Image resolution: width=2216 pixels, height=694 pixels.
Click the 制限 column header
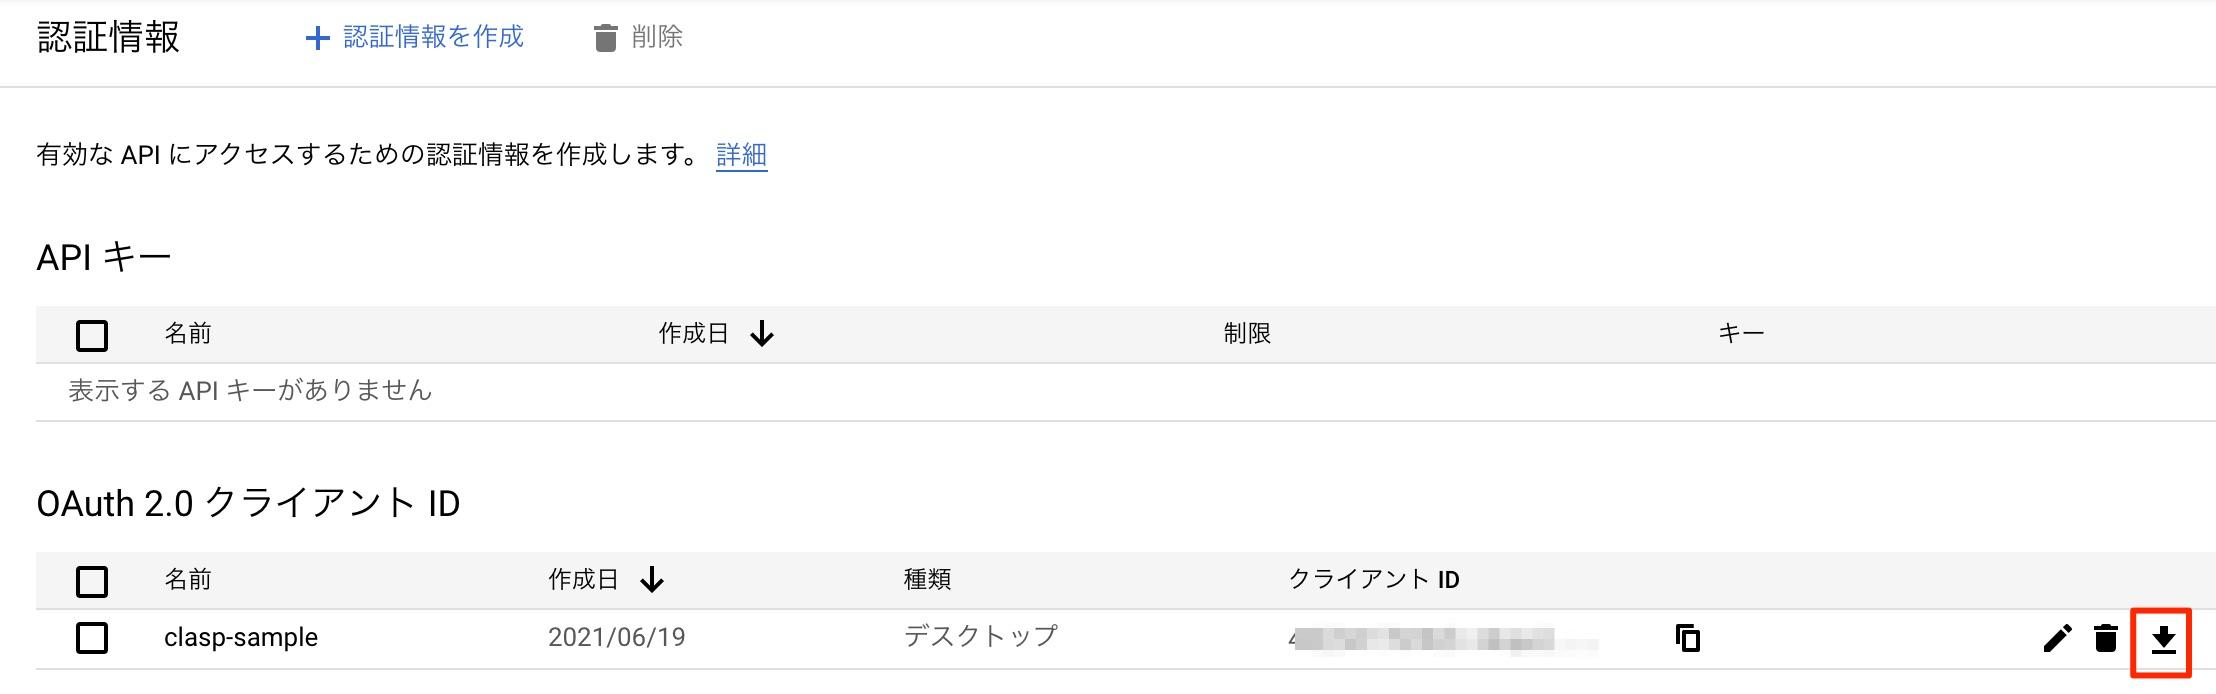[1247, 334]
